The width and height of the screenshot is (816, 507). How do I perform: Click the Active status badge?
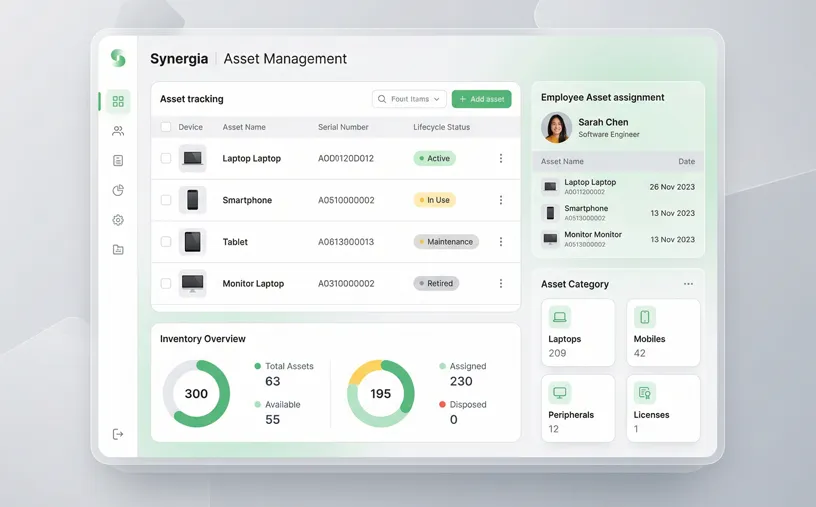[x=435, y=158]
